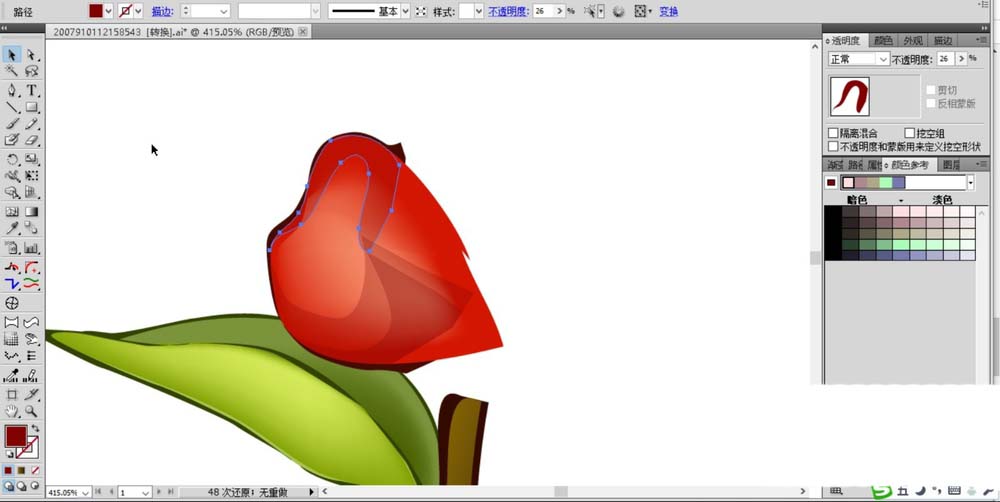Select the Pen tool

click(x=11, y=90)
